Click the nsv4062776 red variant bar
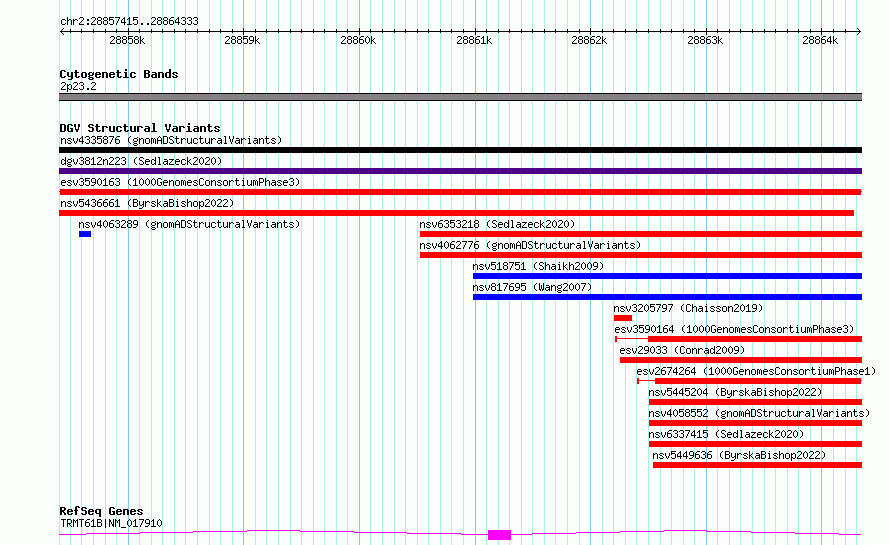This screenshot has height=545, width=890. click(641, 255)
